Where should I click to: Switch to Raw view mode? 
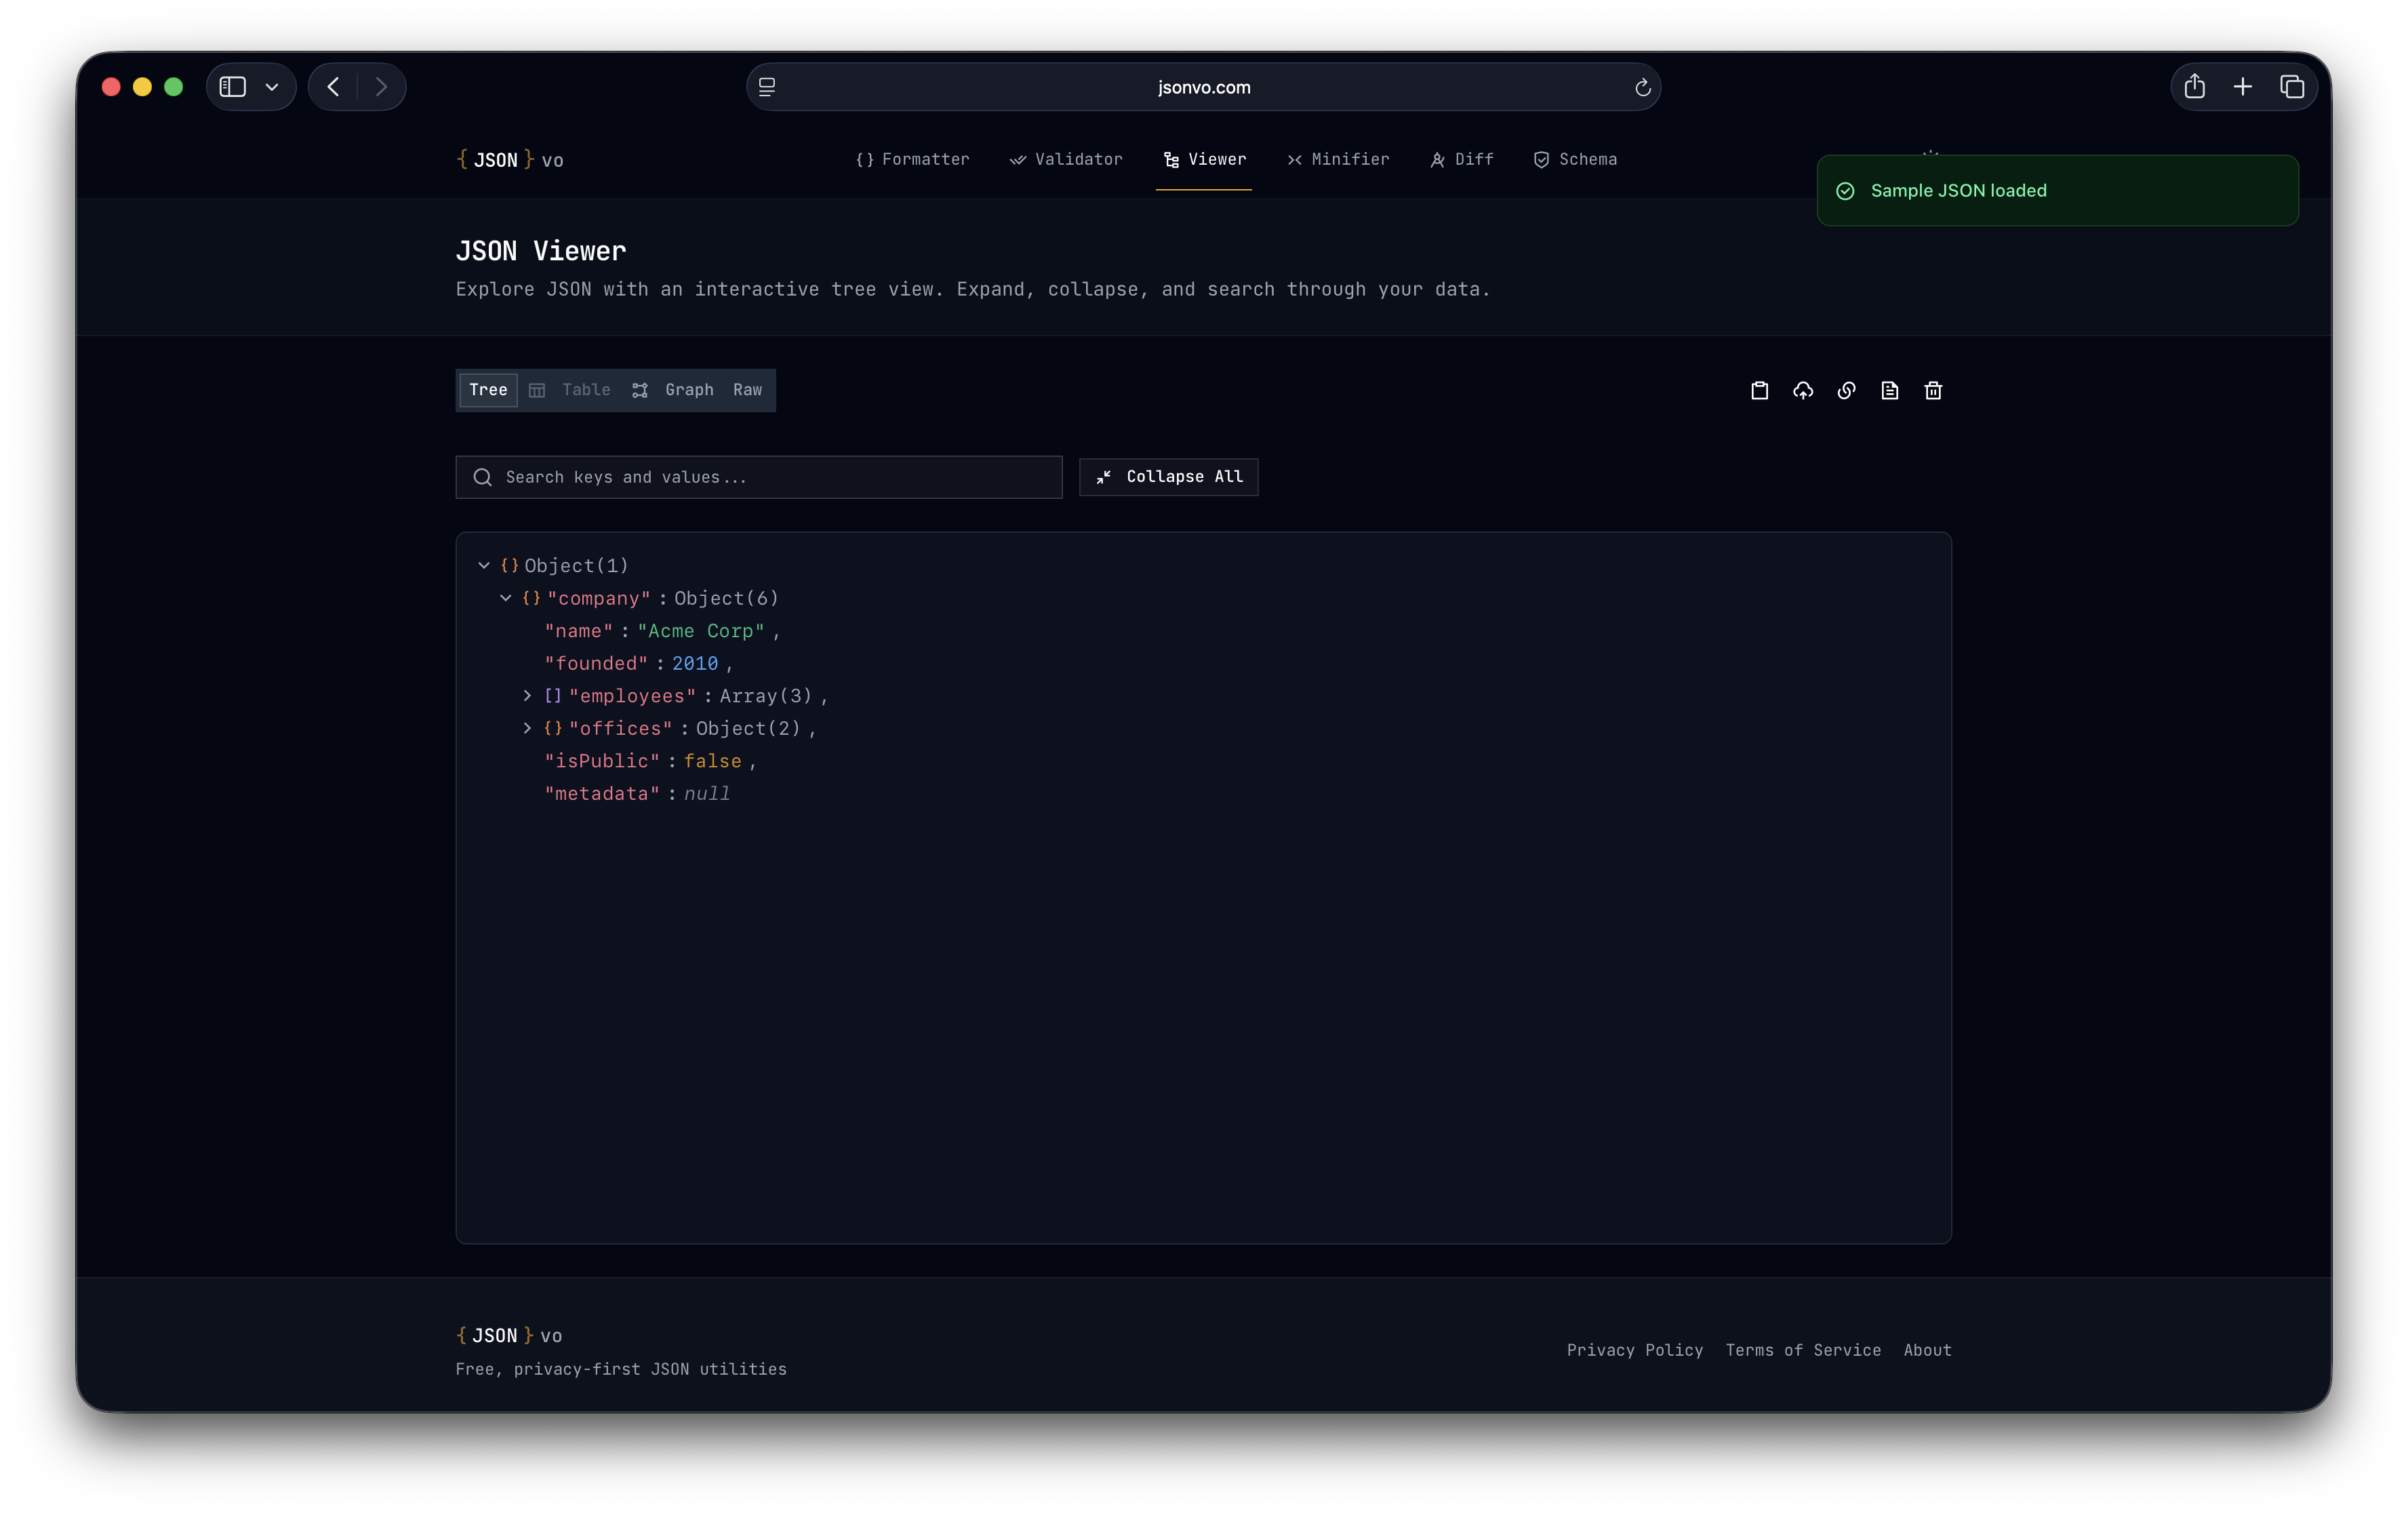click(747, 390)
